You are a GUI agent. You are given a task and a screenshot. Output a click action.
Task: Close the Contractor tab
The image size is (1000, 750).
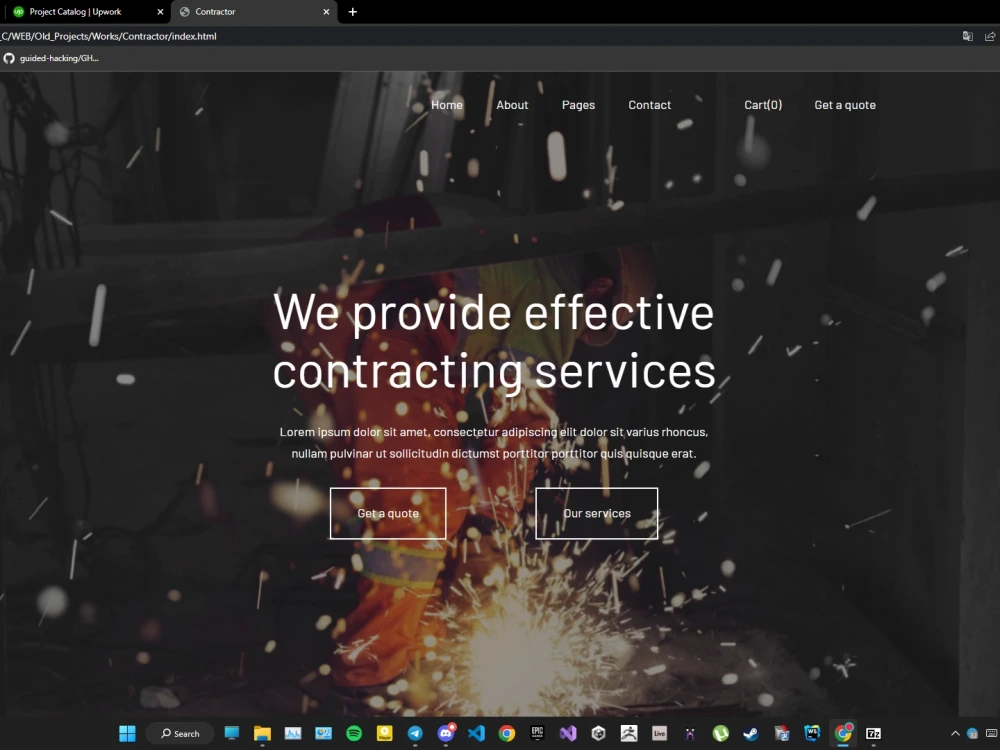tap(326, 11)
